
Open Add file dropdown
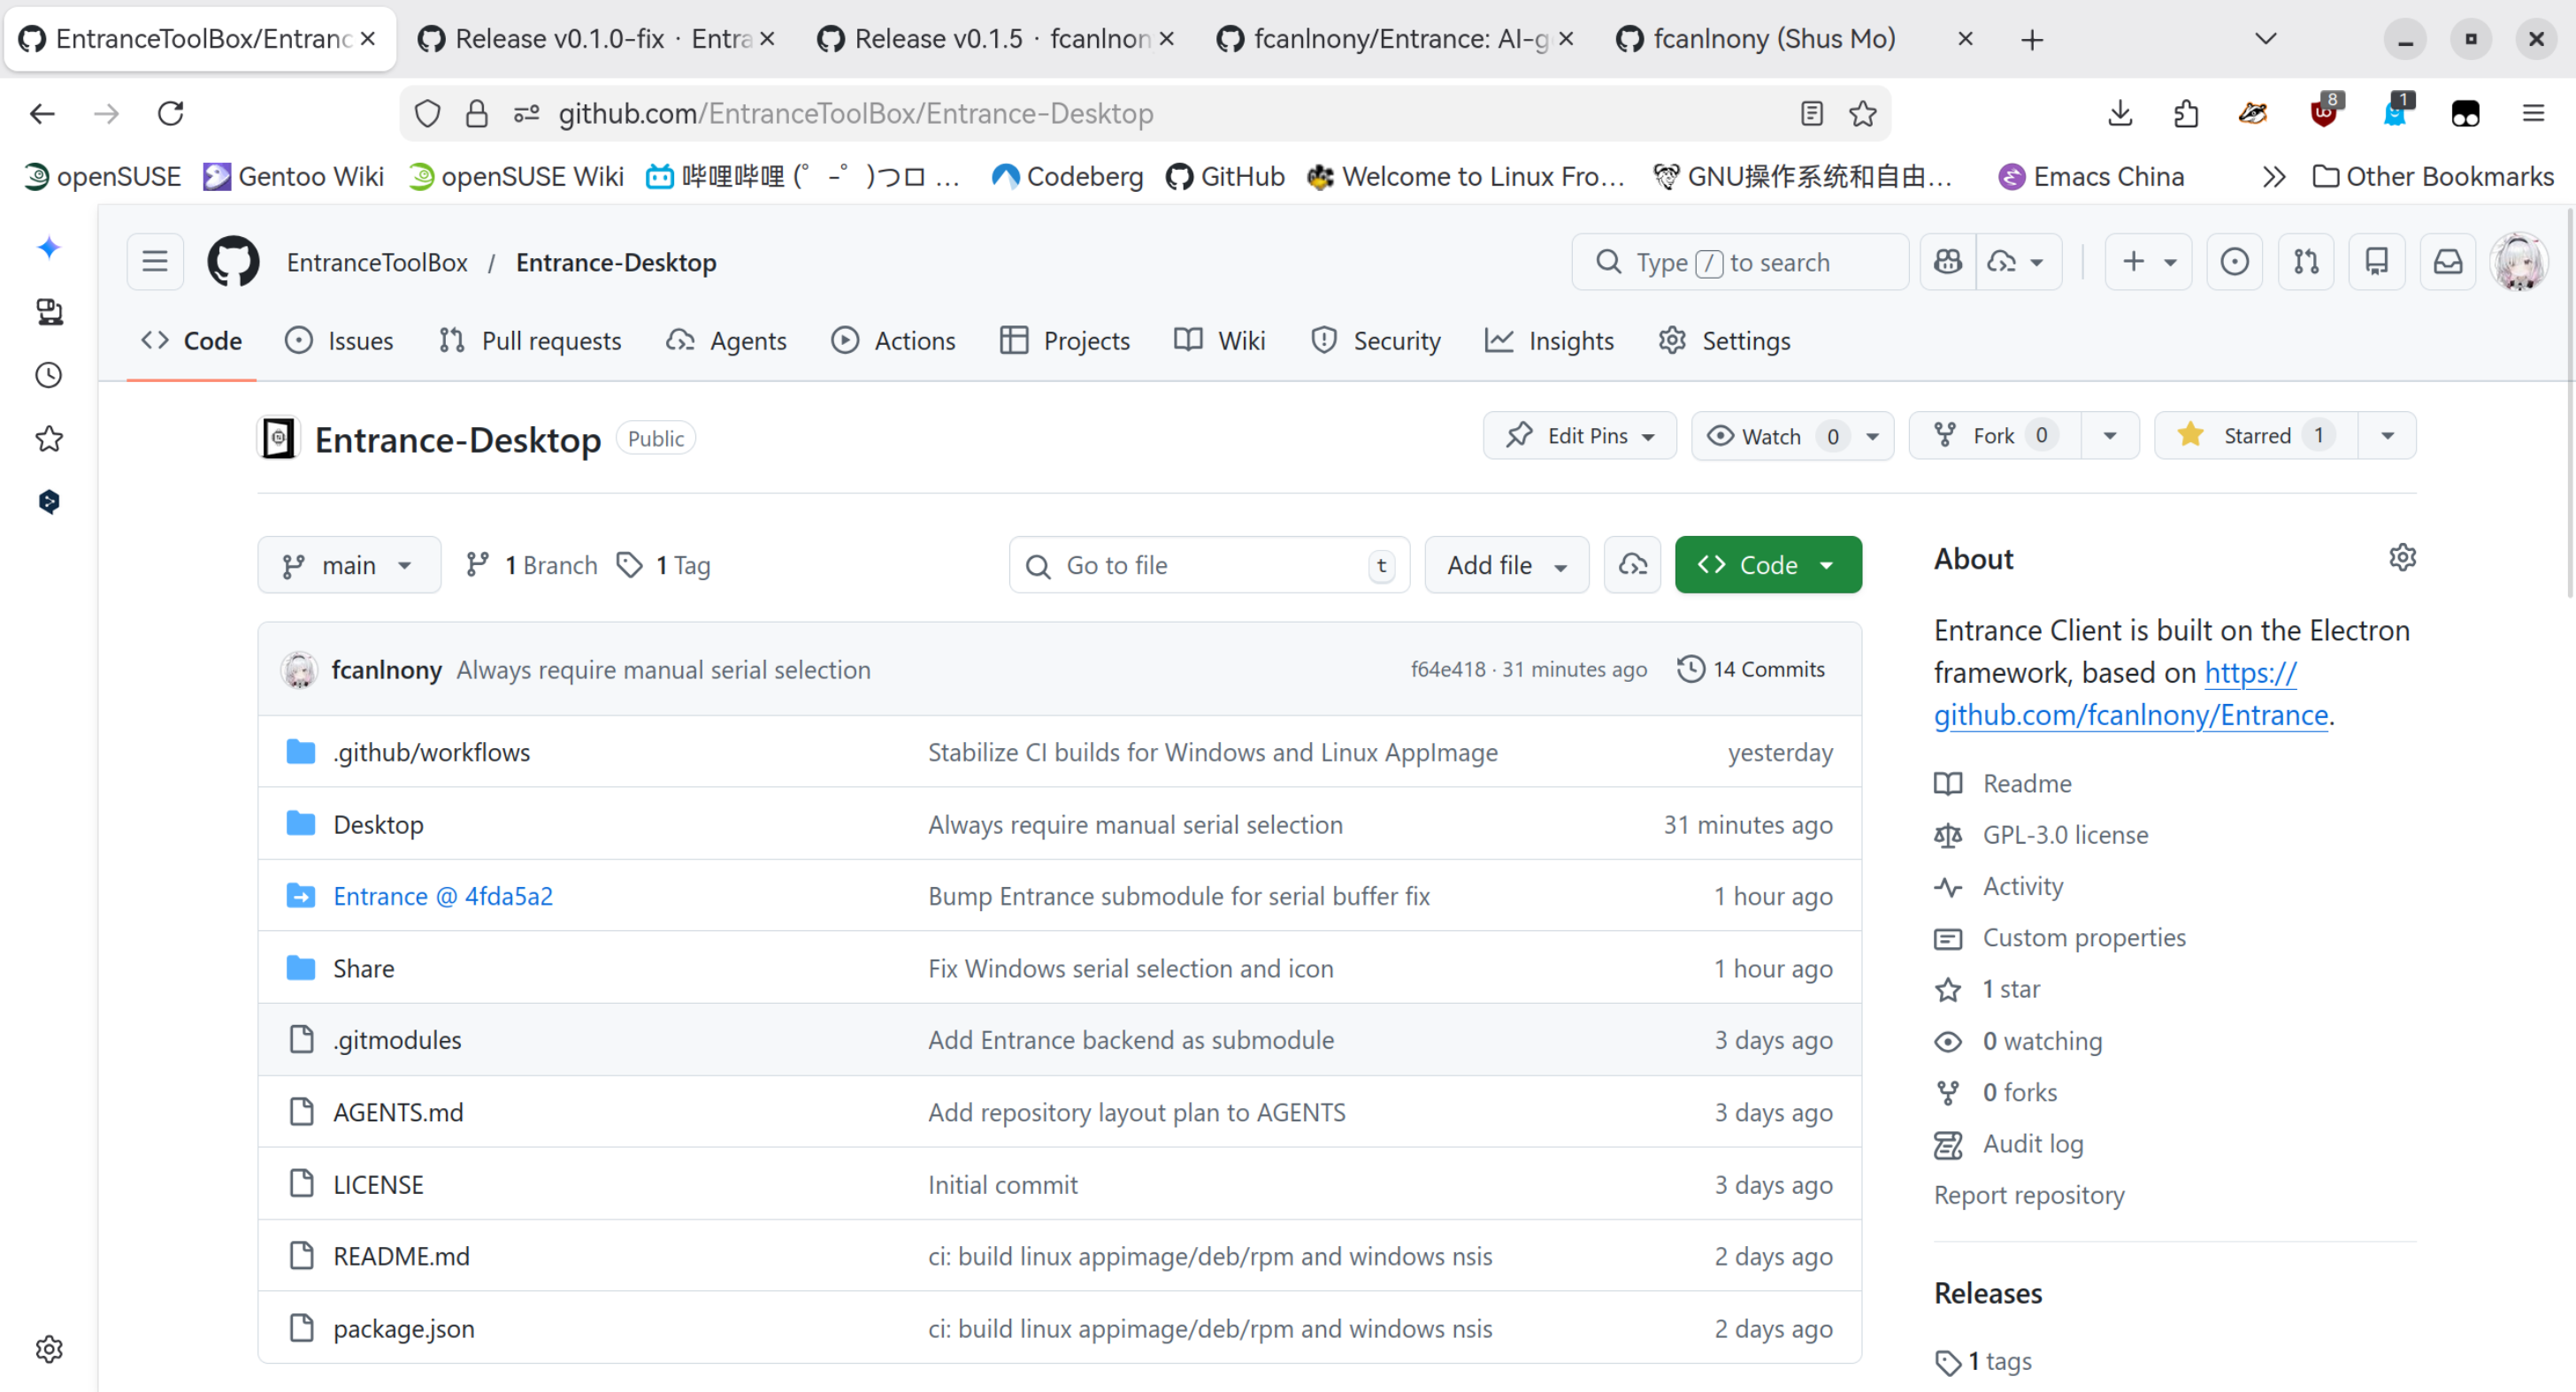tap(1506, 565)
